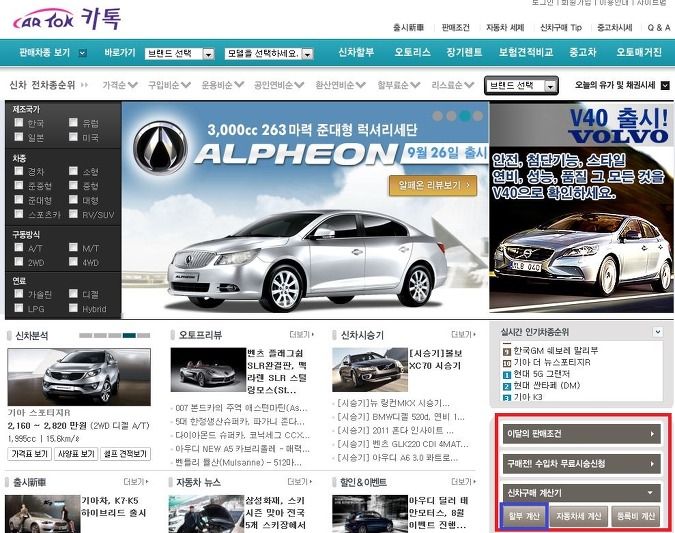Click the 셀프 견적보기 button
Screen dimensions: 675x533
[125, 454]
